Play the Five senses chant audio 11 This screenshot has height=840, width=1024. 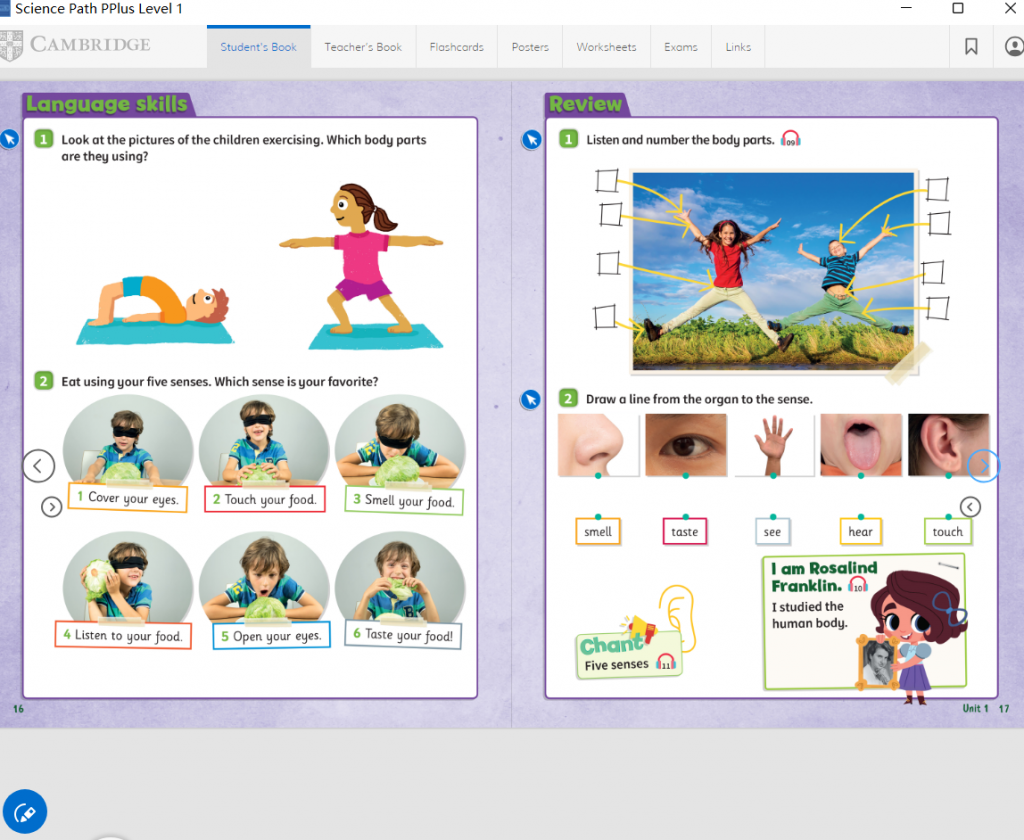click(x=666, y=663)
